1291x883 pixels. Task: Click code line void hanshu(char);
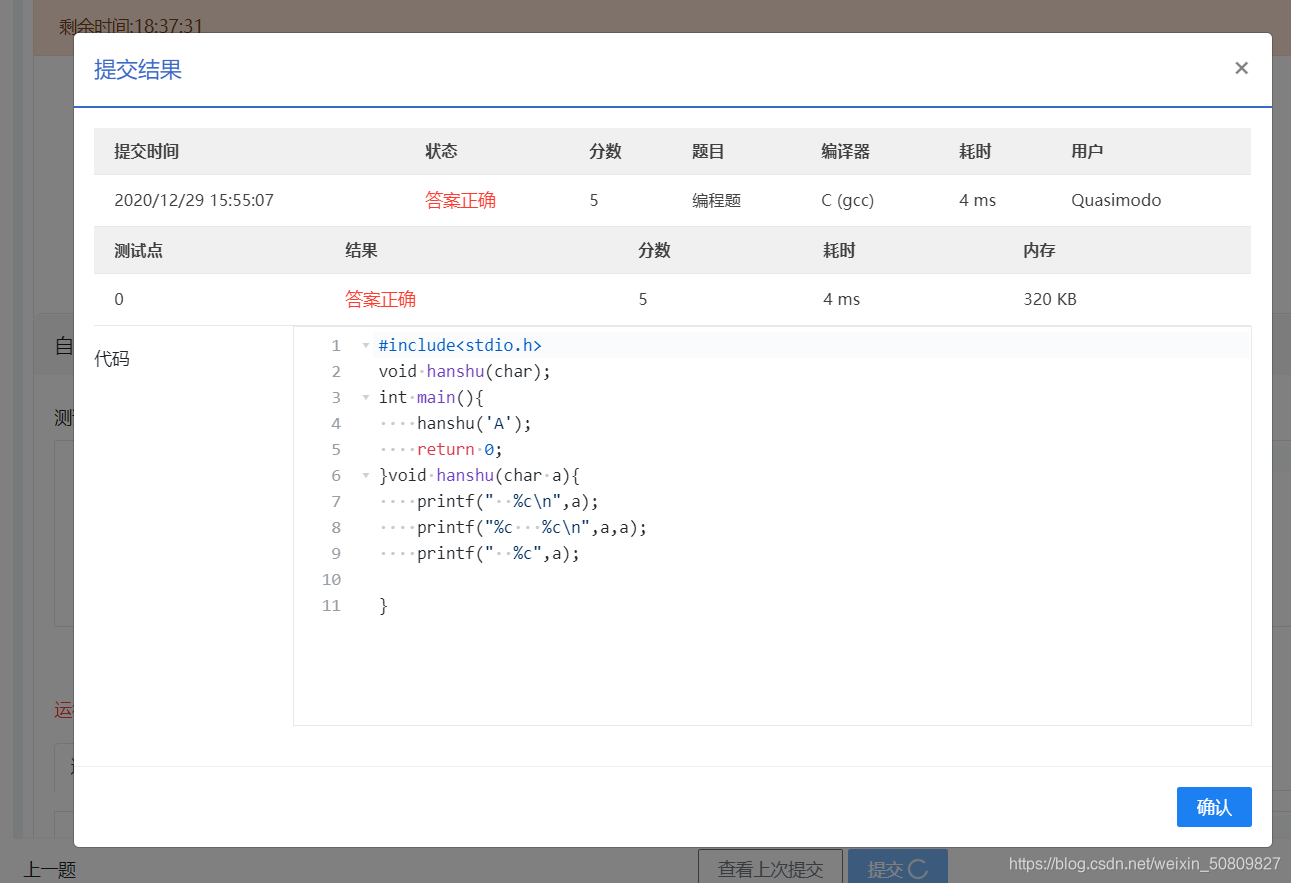coord(465,371)
